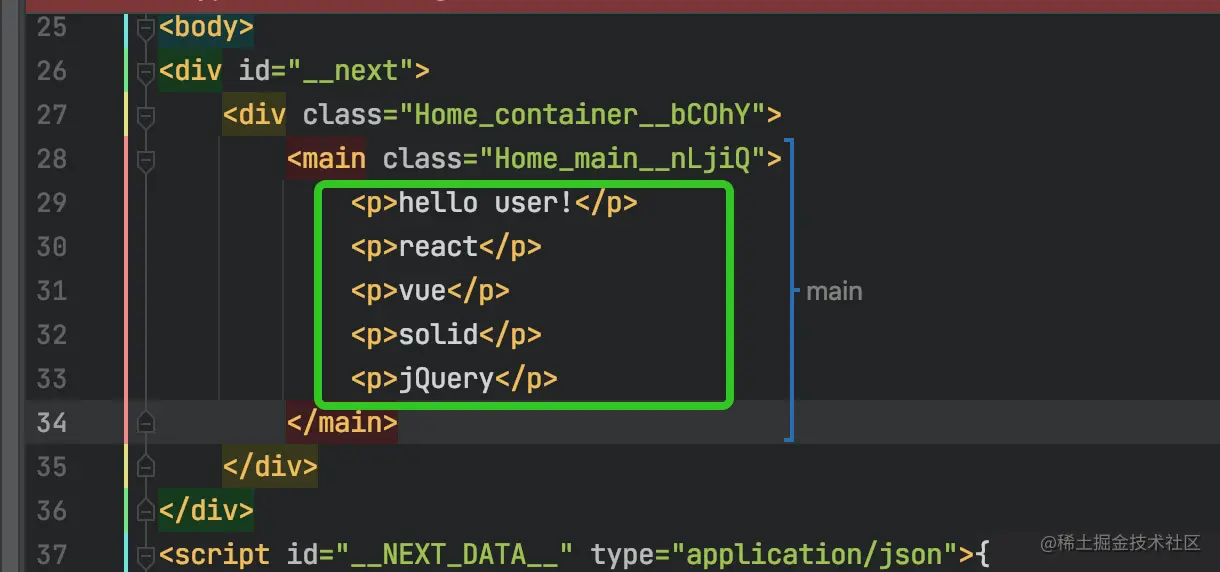Place cursor in "hello user!" paragraph text
The image size is (1220, 572).
coord(486,203)
